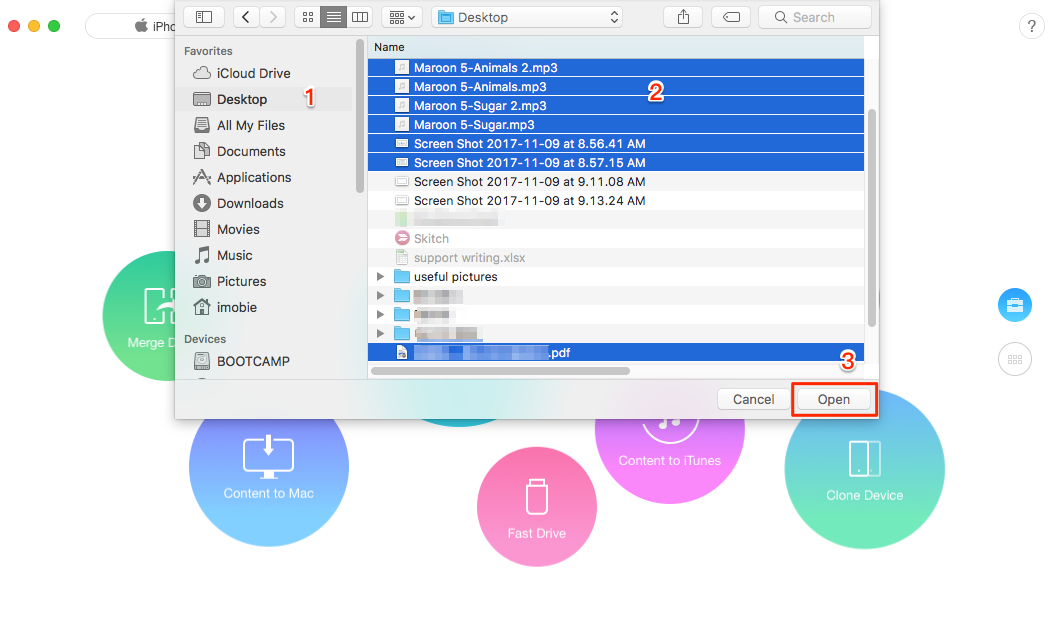Select Desktop in the sidebar

click(263, 99)
